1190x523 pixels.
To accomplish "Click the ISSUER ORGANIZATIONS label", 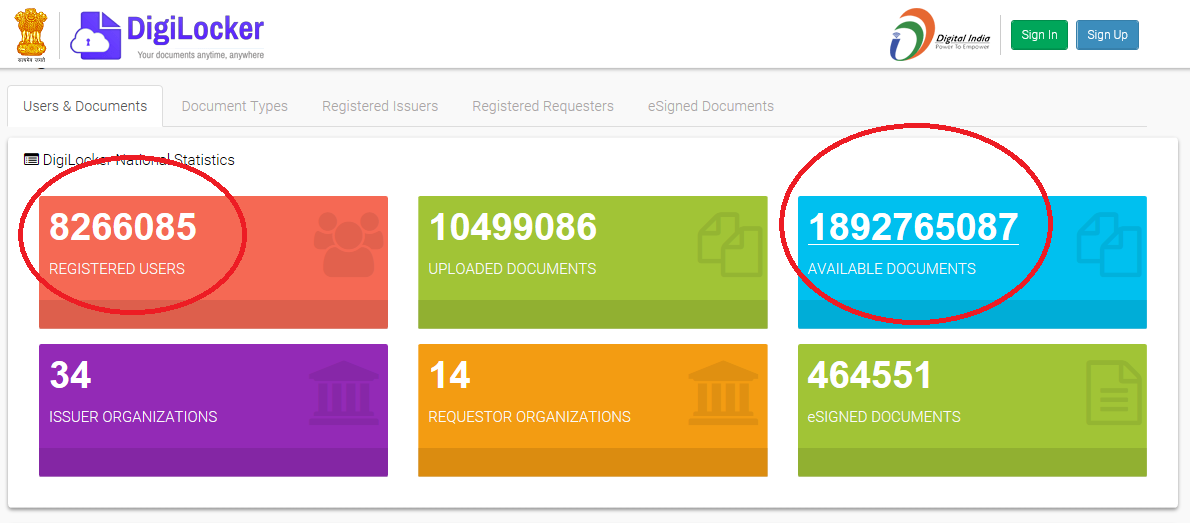I will tap(133, 417).
